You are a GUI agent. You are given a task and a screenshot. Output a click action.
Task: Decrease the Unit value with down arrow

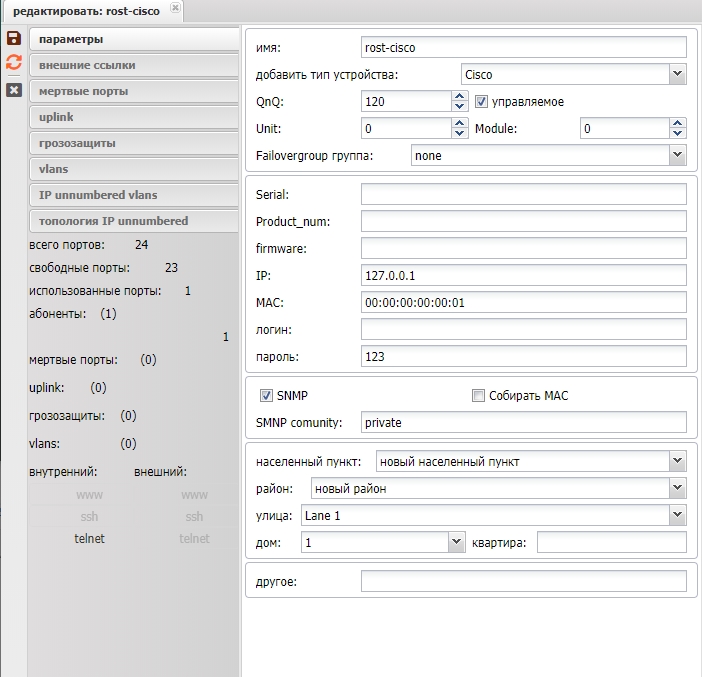(x=460, y=134)
